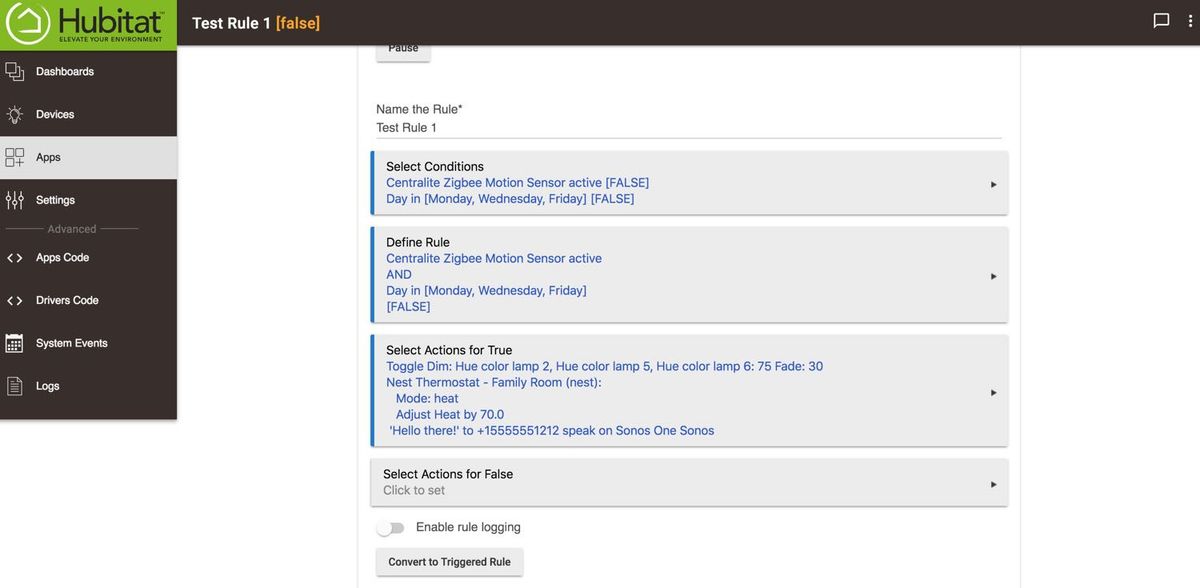The height and width of the screenshot is (588, 1200).
Task: Expand the Define Rule section arrow
Action: (x=993, y=276)
